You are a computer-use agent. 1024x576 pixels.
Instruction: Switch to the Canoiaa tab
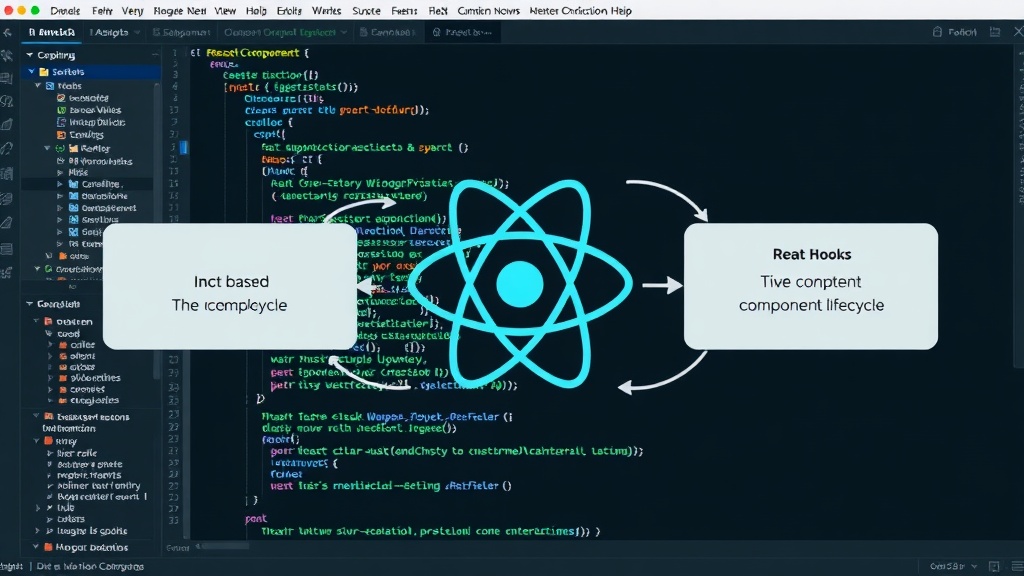click(x=388, y=32)
